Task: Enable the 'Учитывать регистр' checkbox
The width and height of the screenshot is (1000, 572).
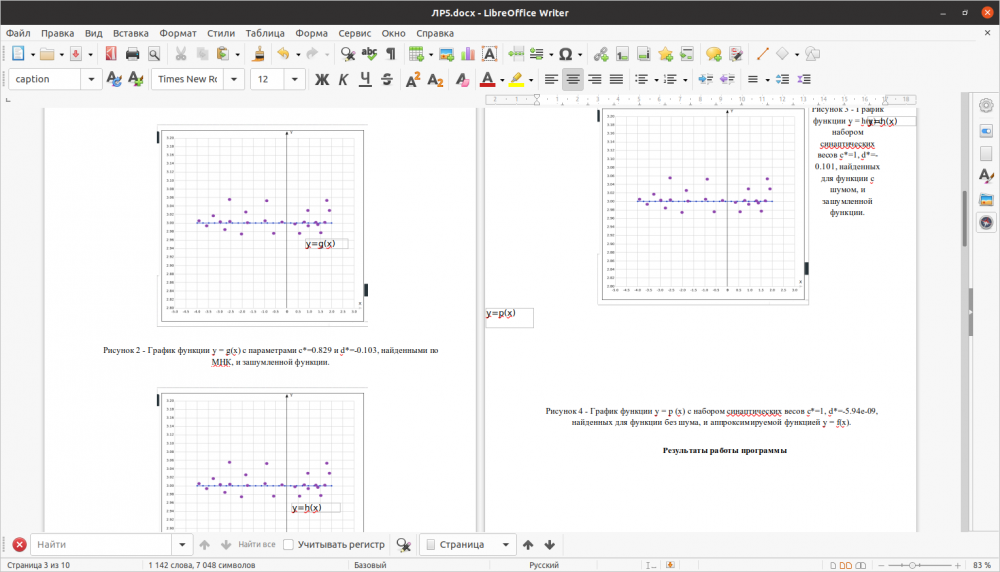Action: pos(289,545)
